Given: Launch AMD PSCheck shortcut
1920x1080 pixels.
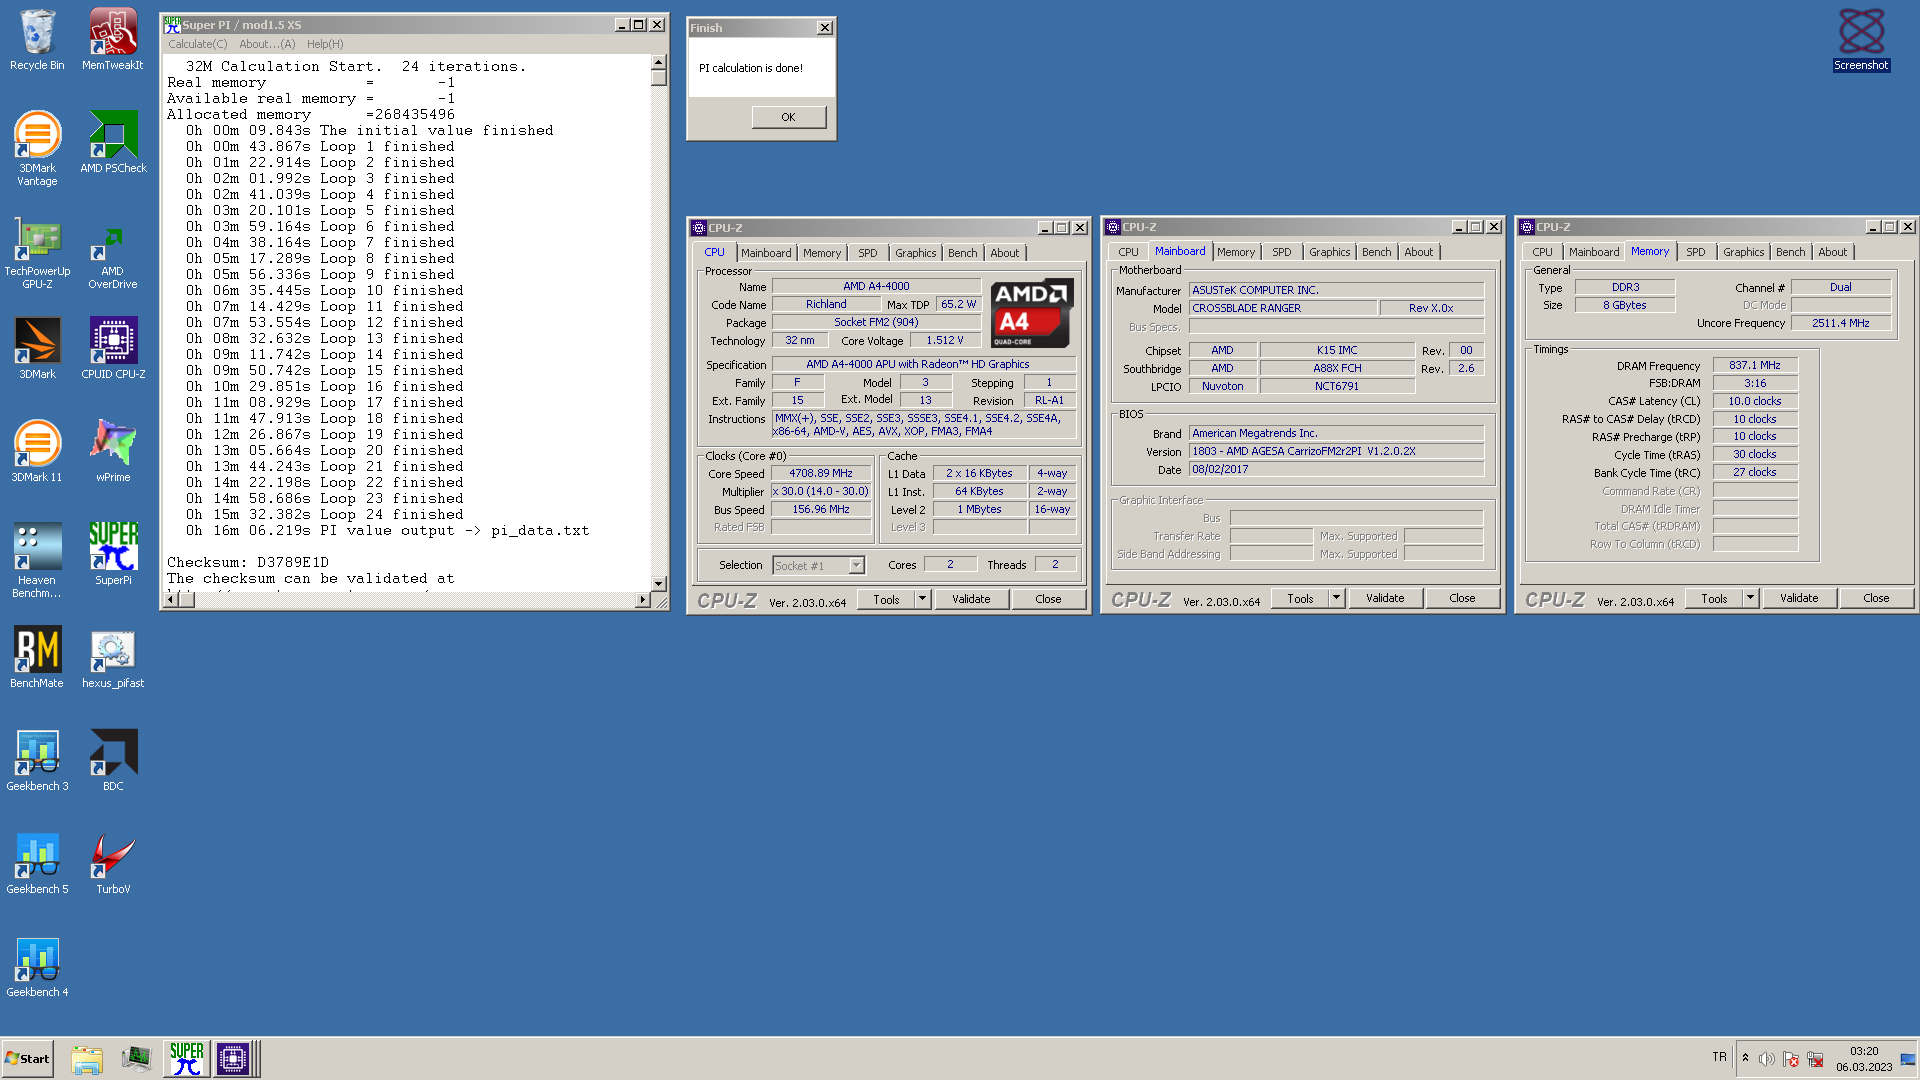Looking at the screenshot, I should [113, 142].
